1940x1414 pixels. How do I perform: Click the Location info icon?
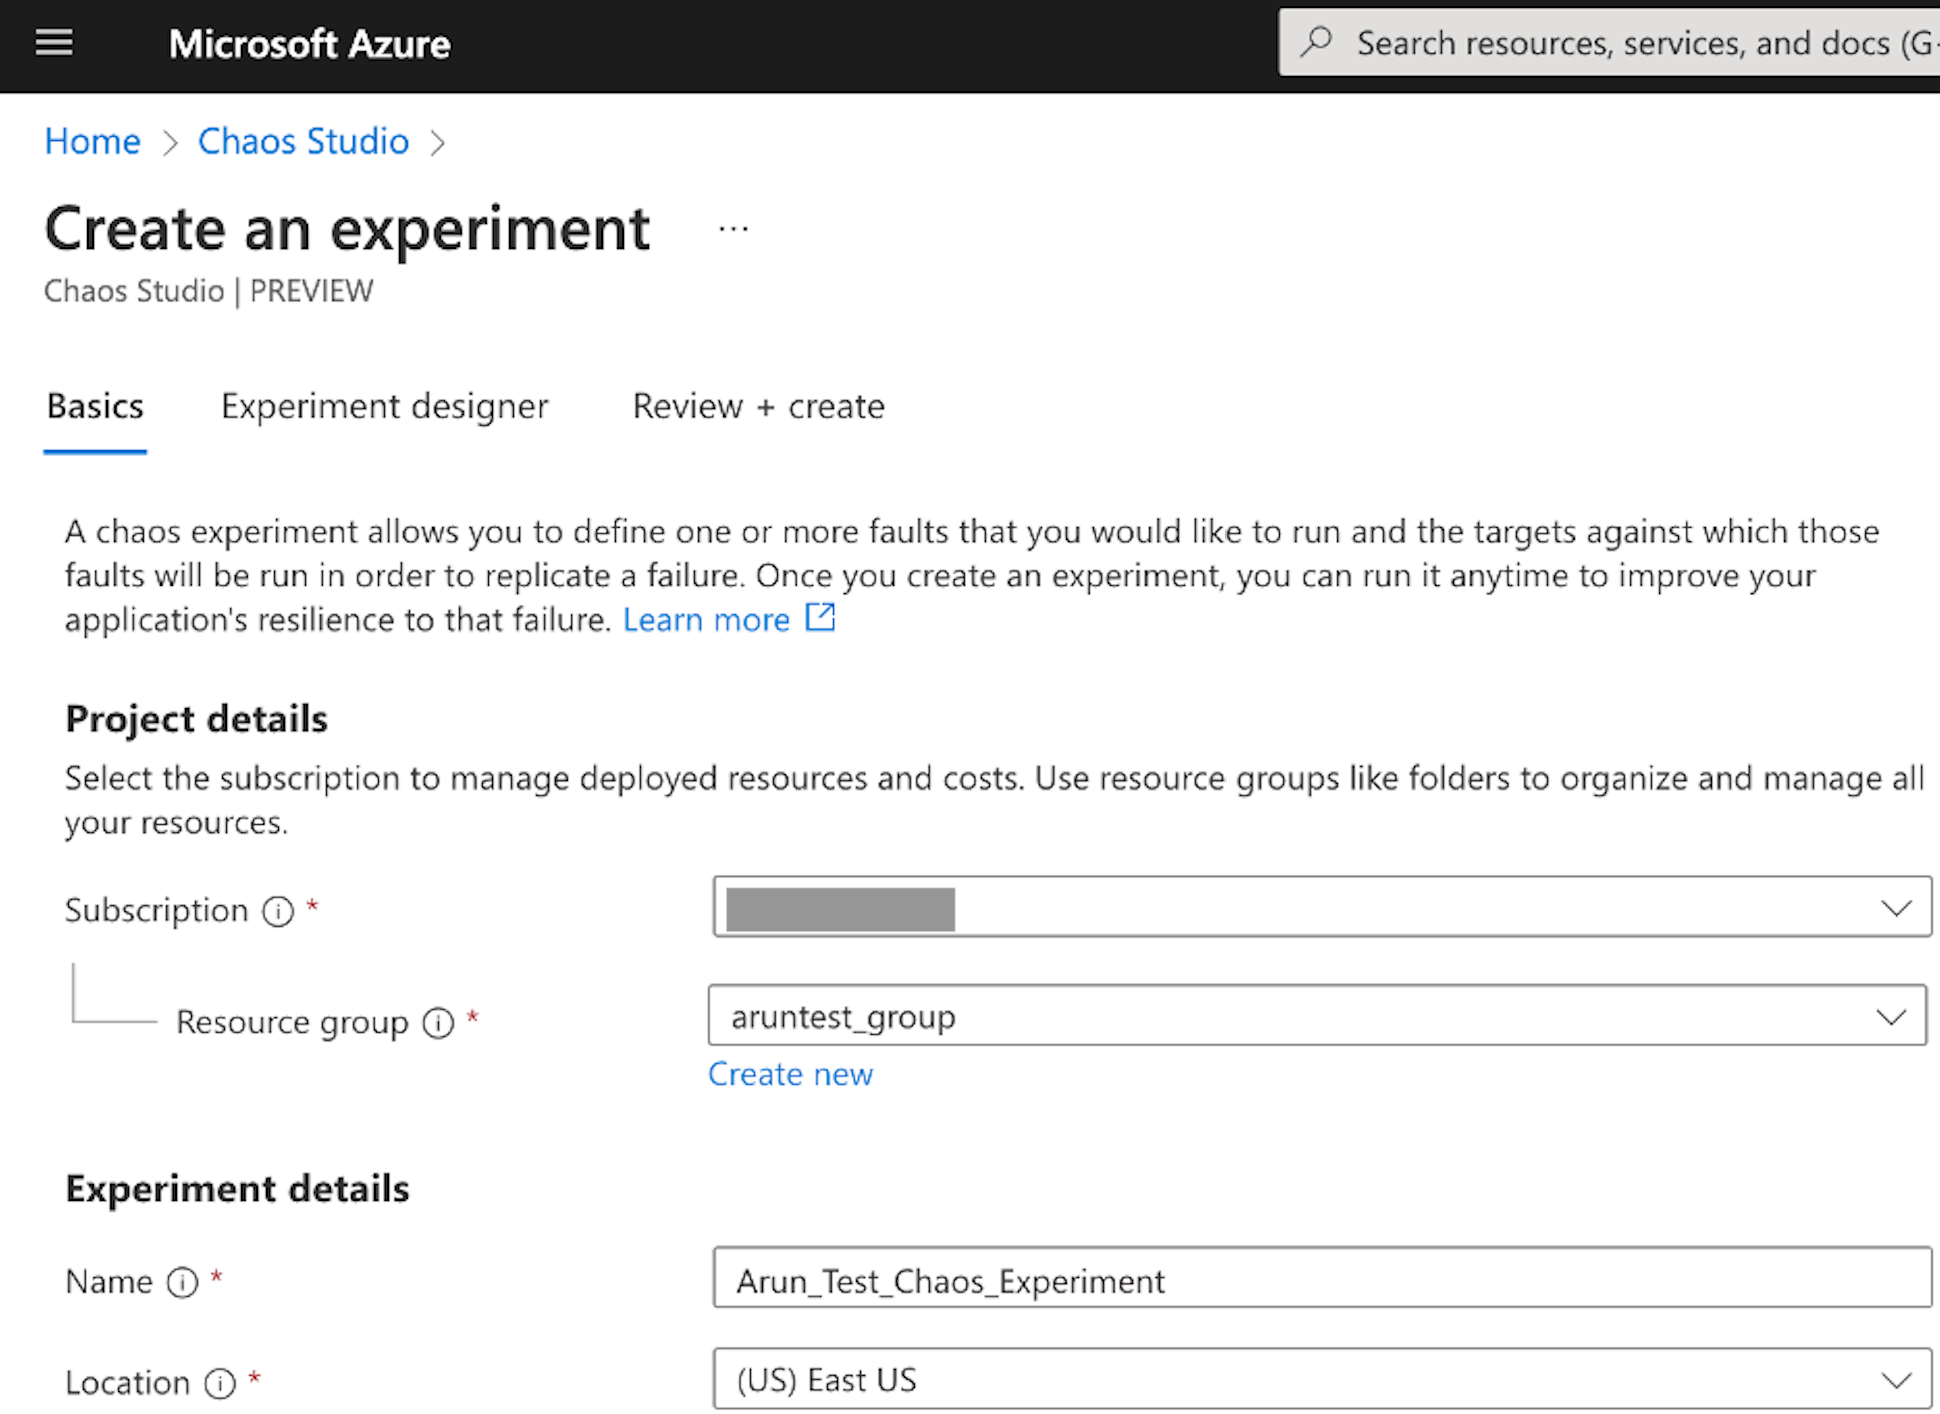(x=220, y=1383)
